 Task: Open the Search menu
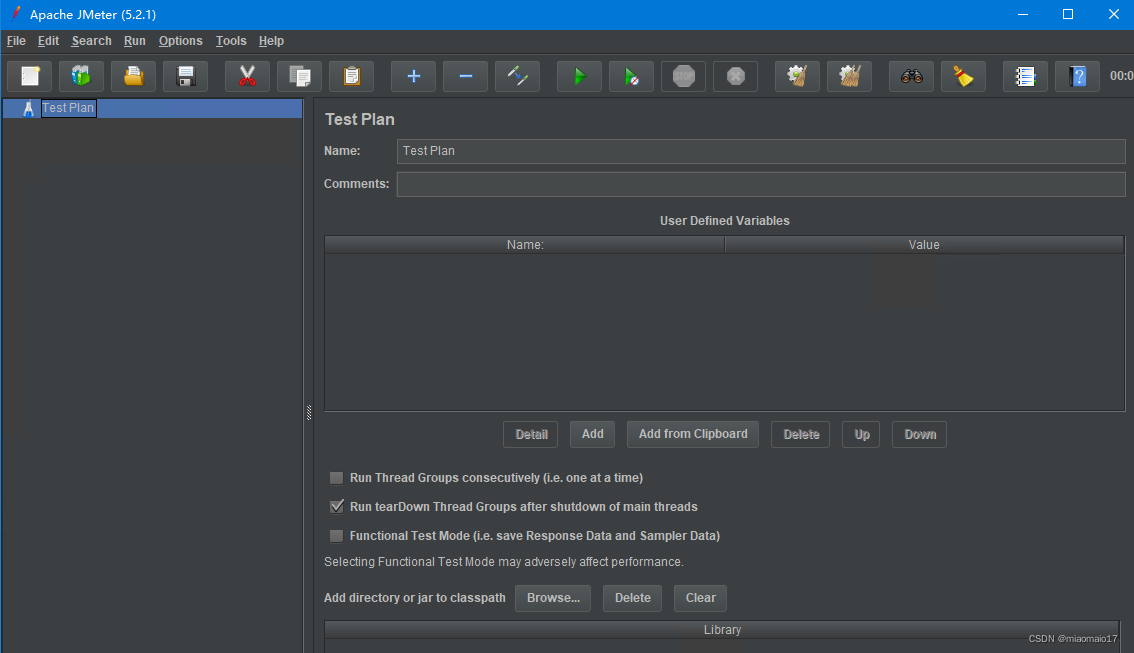click(x=91, y=40)
